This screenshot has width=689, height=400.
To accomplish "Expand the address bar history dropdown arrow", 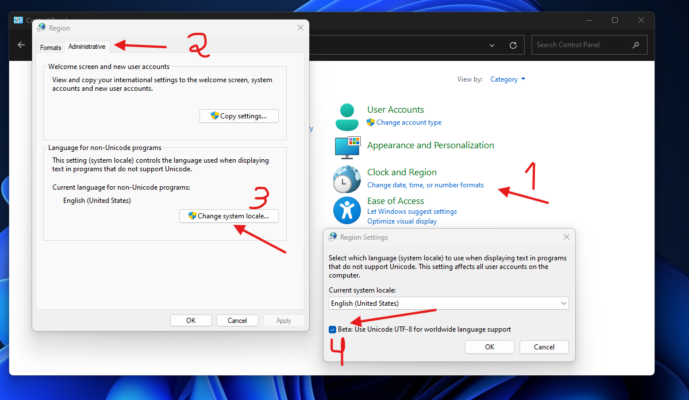I will [492, 45].
